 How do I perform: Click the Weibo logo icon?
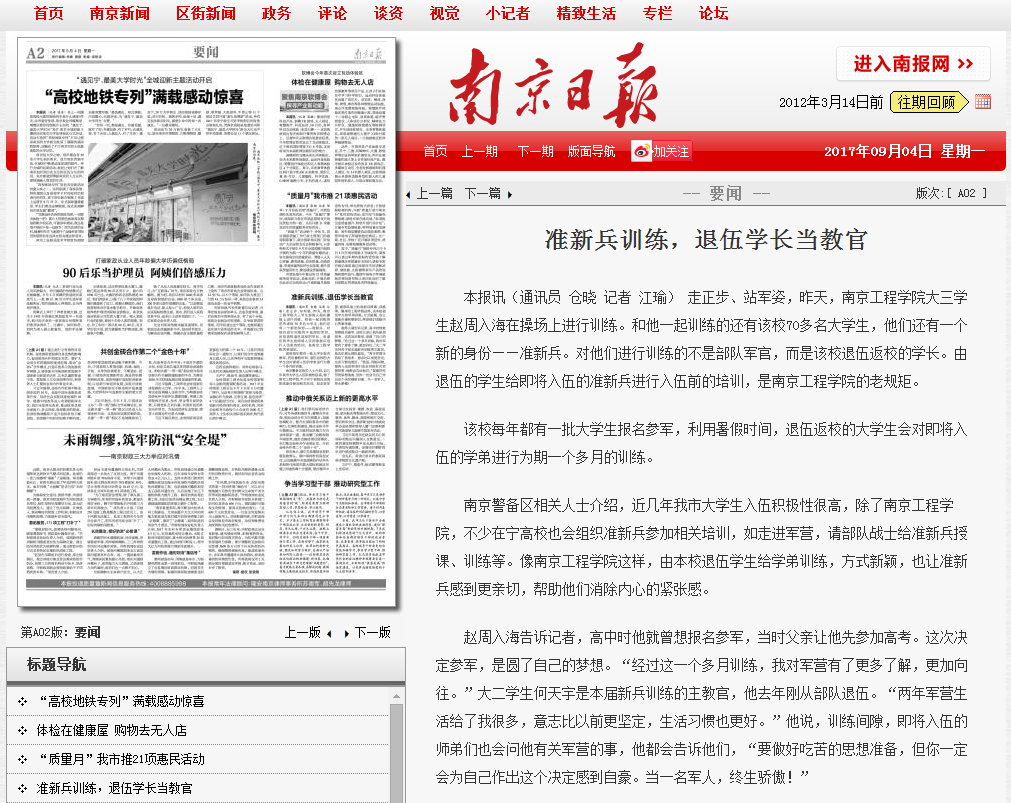[x=640, y=151]
